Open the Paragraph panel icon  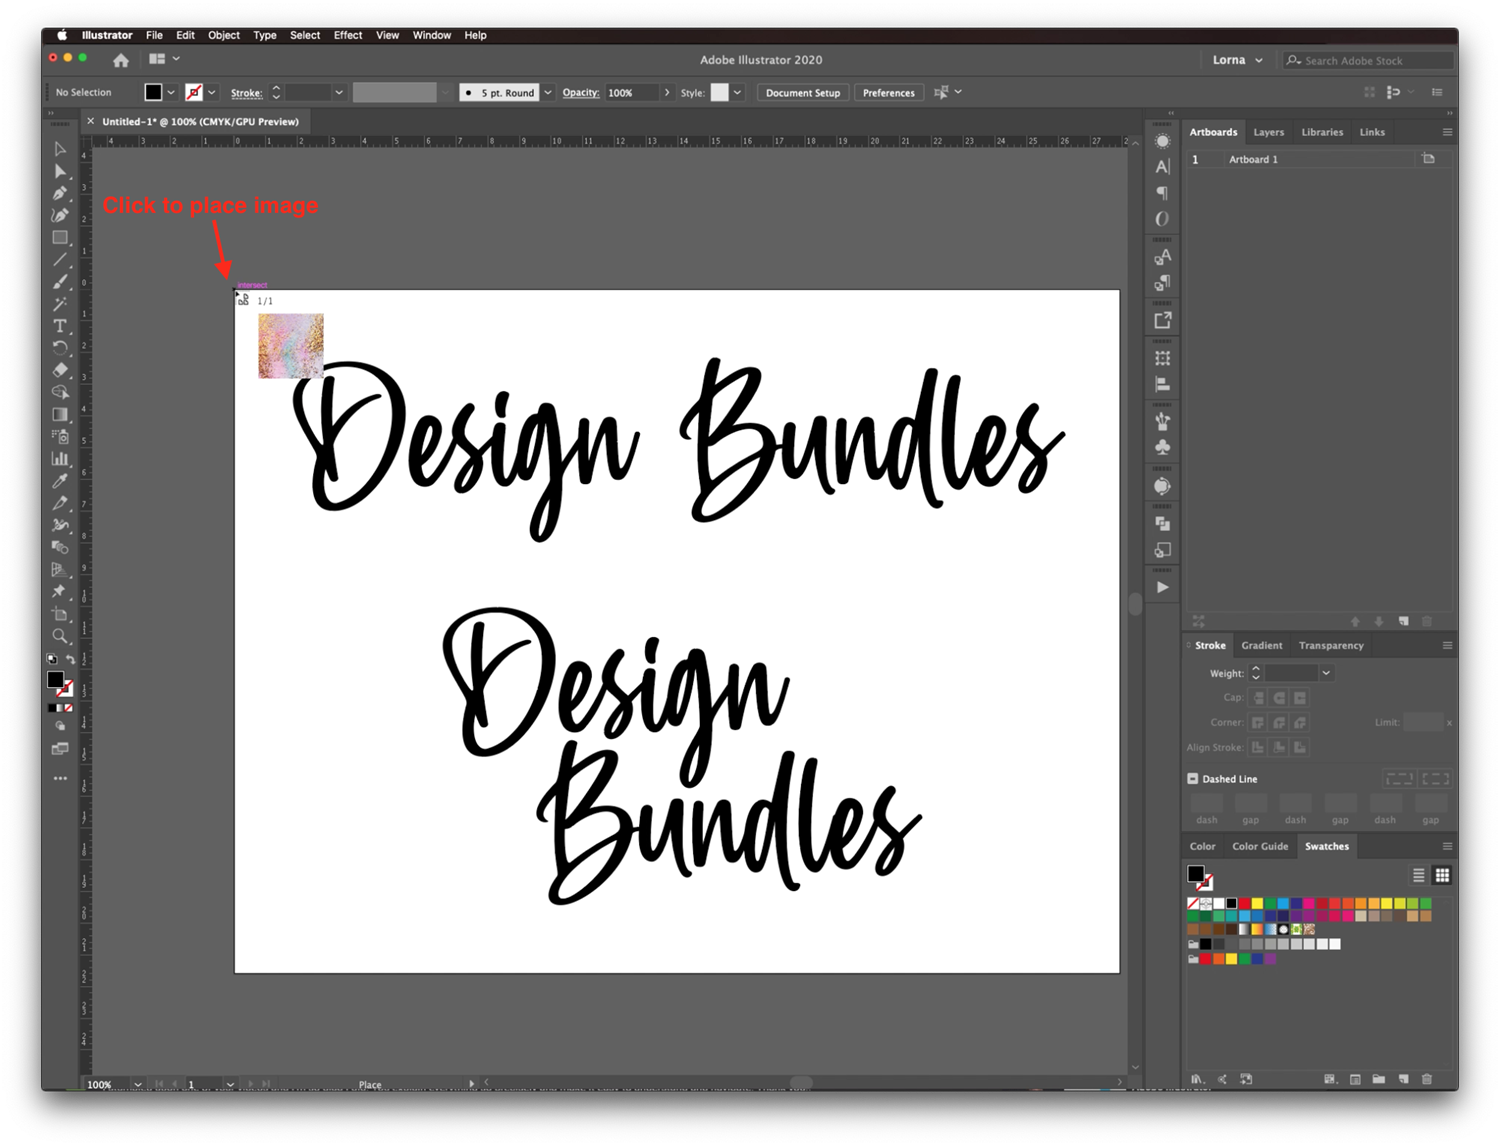pos(1162,193)
